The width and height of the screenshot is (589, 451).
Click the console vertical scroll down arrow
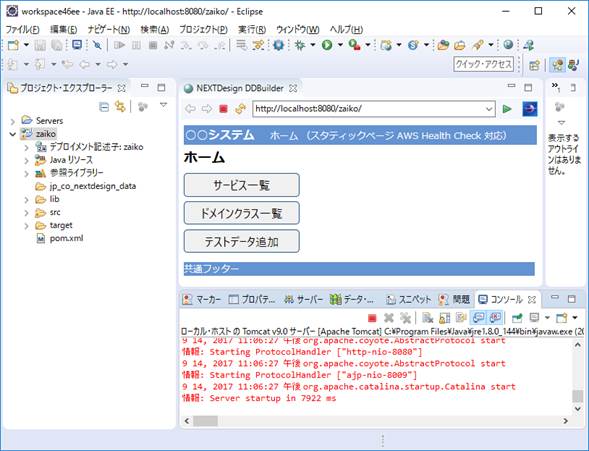pos(578,409)
